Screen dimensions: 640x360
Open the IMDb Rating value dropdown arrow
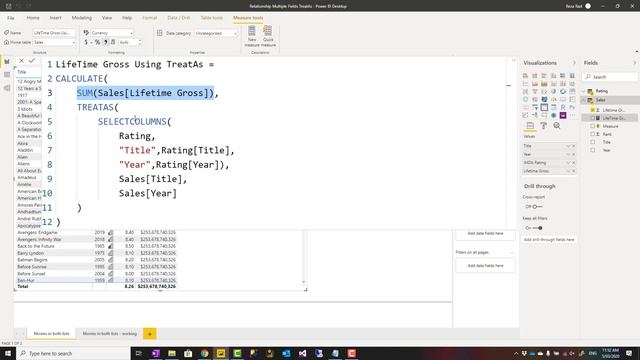pos(568,162)
